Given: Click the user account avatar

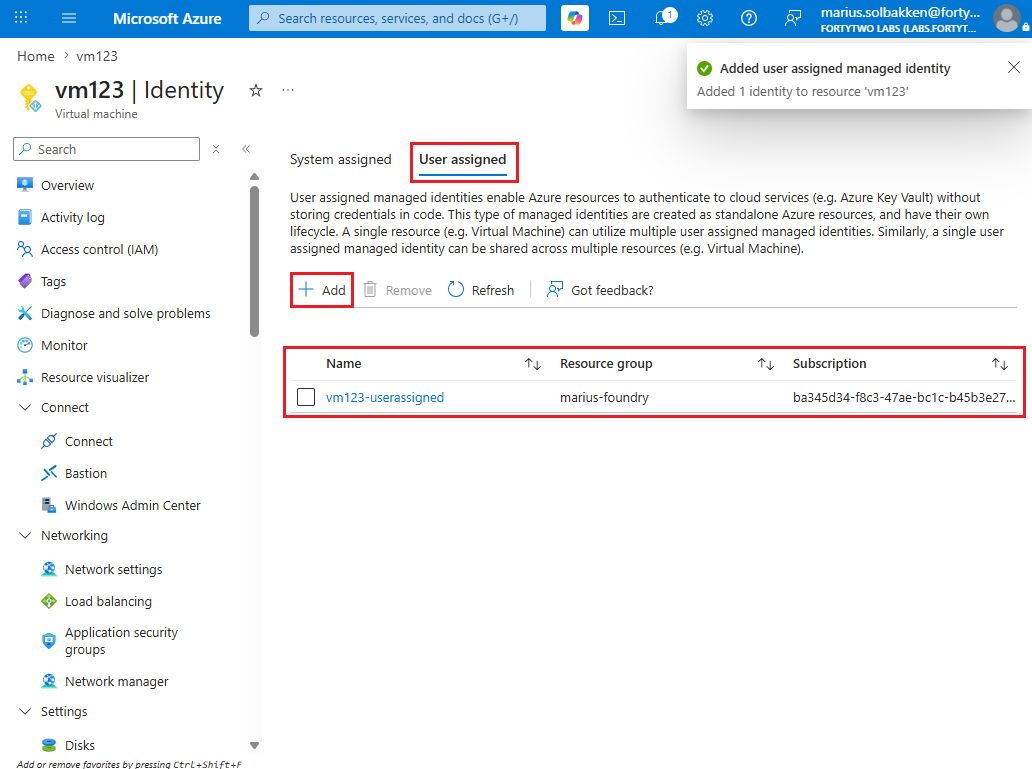Looking at the screenshot, I should pos(1006,18).
